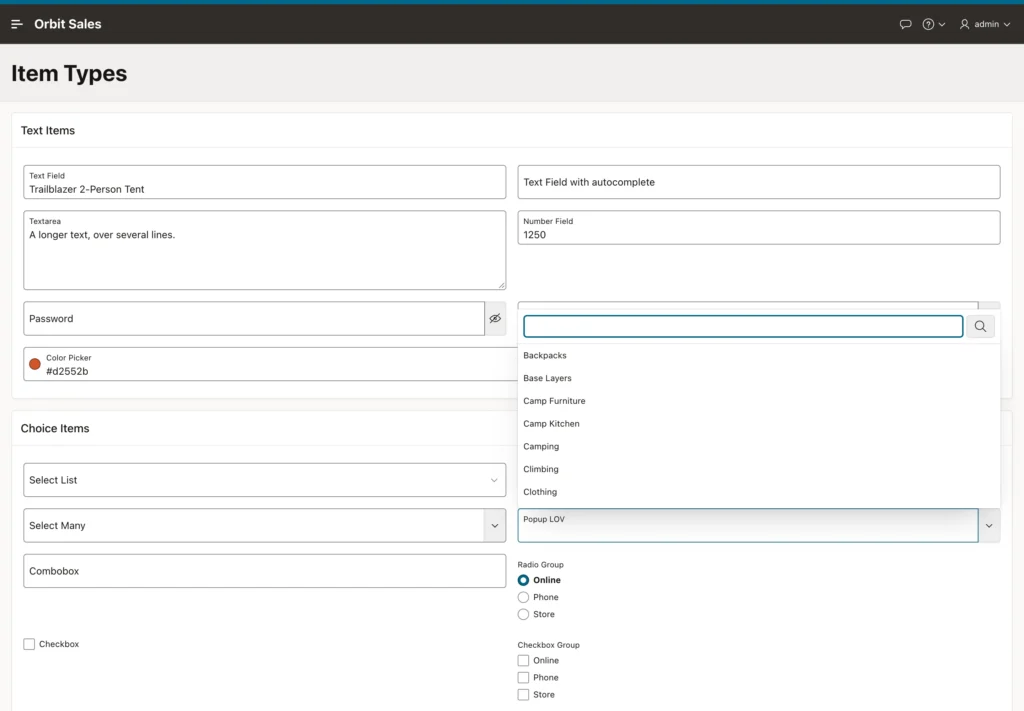The image size is (1024, 711).
Task: Click the Checkbox Group label
Action: (549, 645)
